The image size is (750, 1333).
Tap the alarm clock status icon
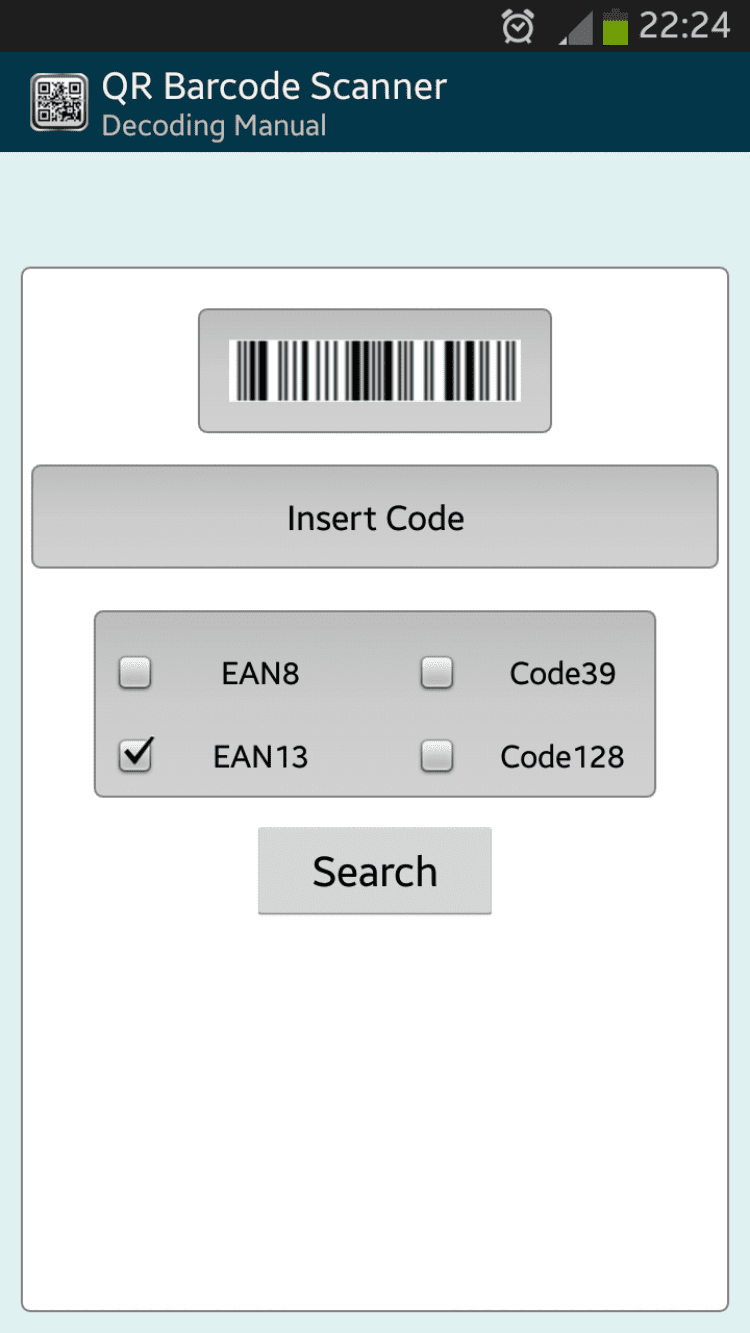pyautogui.click(x=518, y=27)
